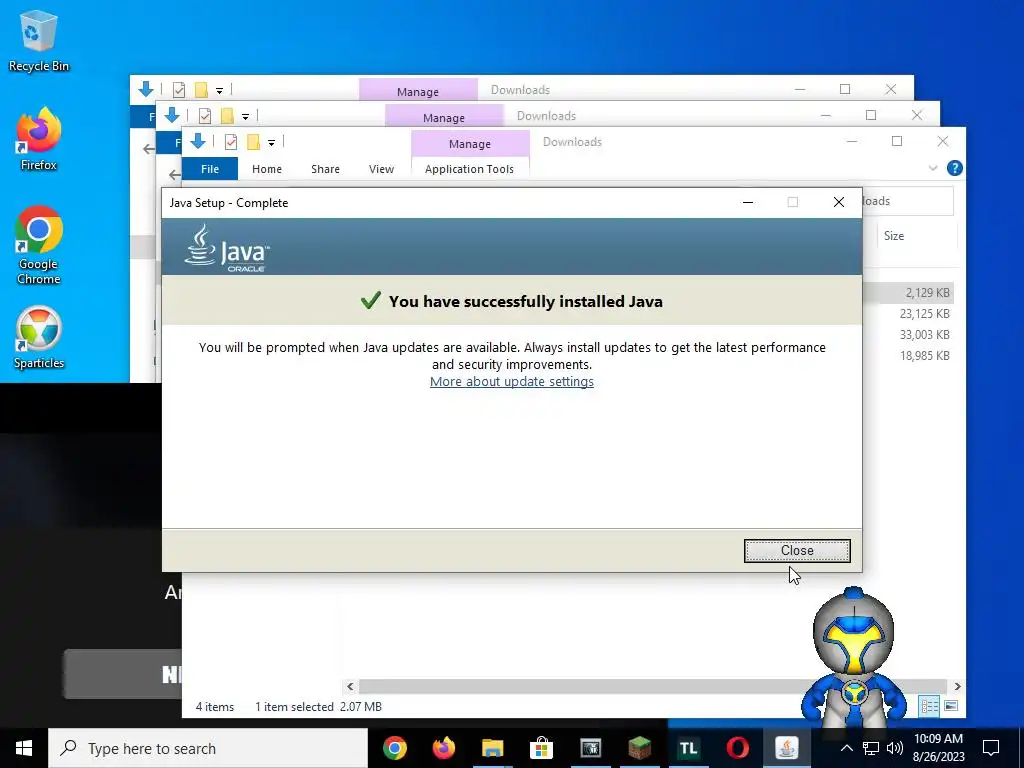This screenshot has height=768, width=1024.
Task: Switch to the Share ribbon tab
Action: pyautogui.click(x=325, y=168)
